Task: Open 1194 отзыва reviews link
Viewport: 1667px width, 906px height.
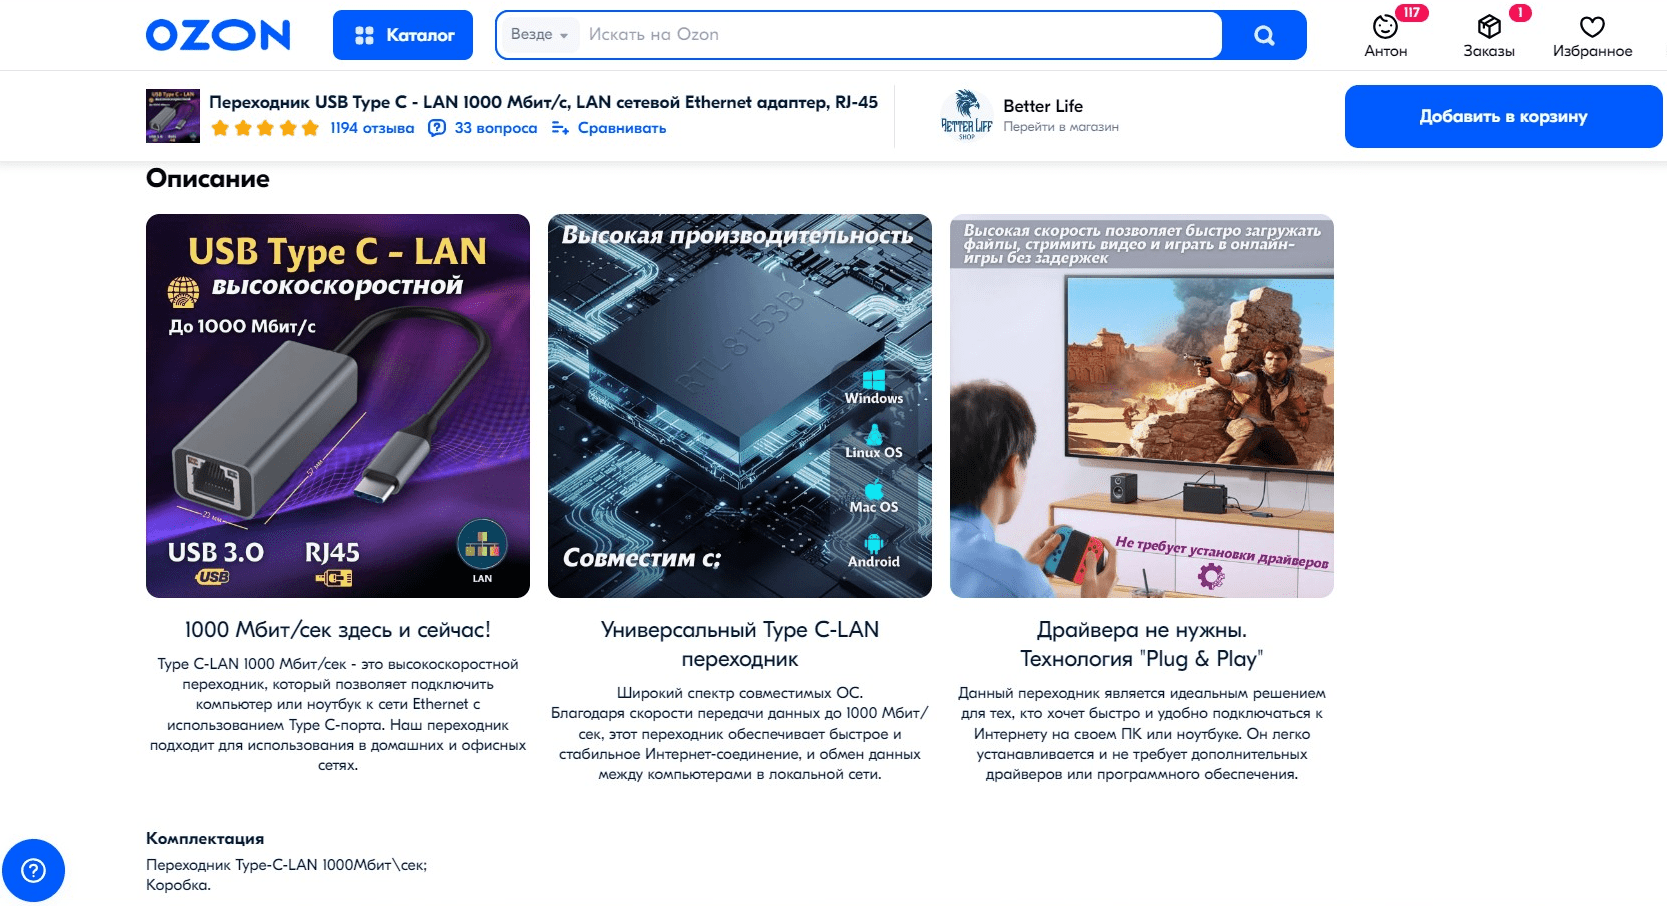Action: (372, 128)
